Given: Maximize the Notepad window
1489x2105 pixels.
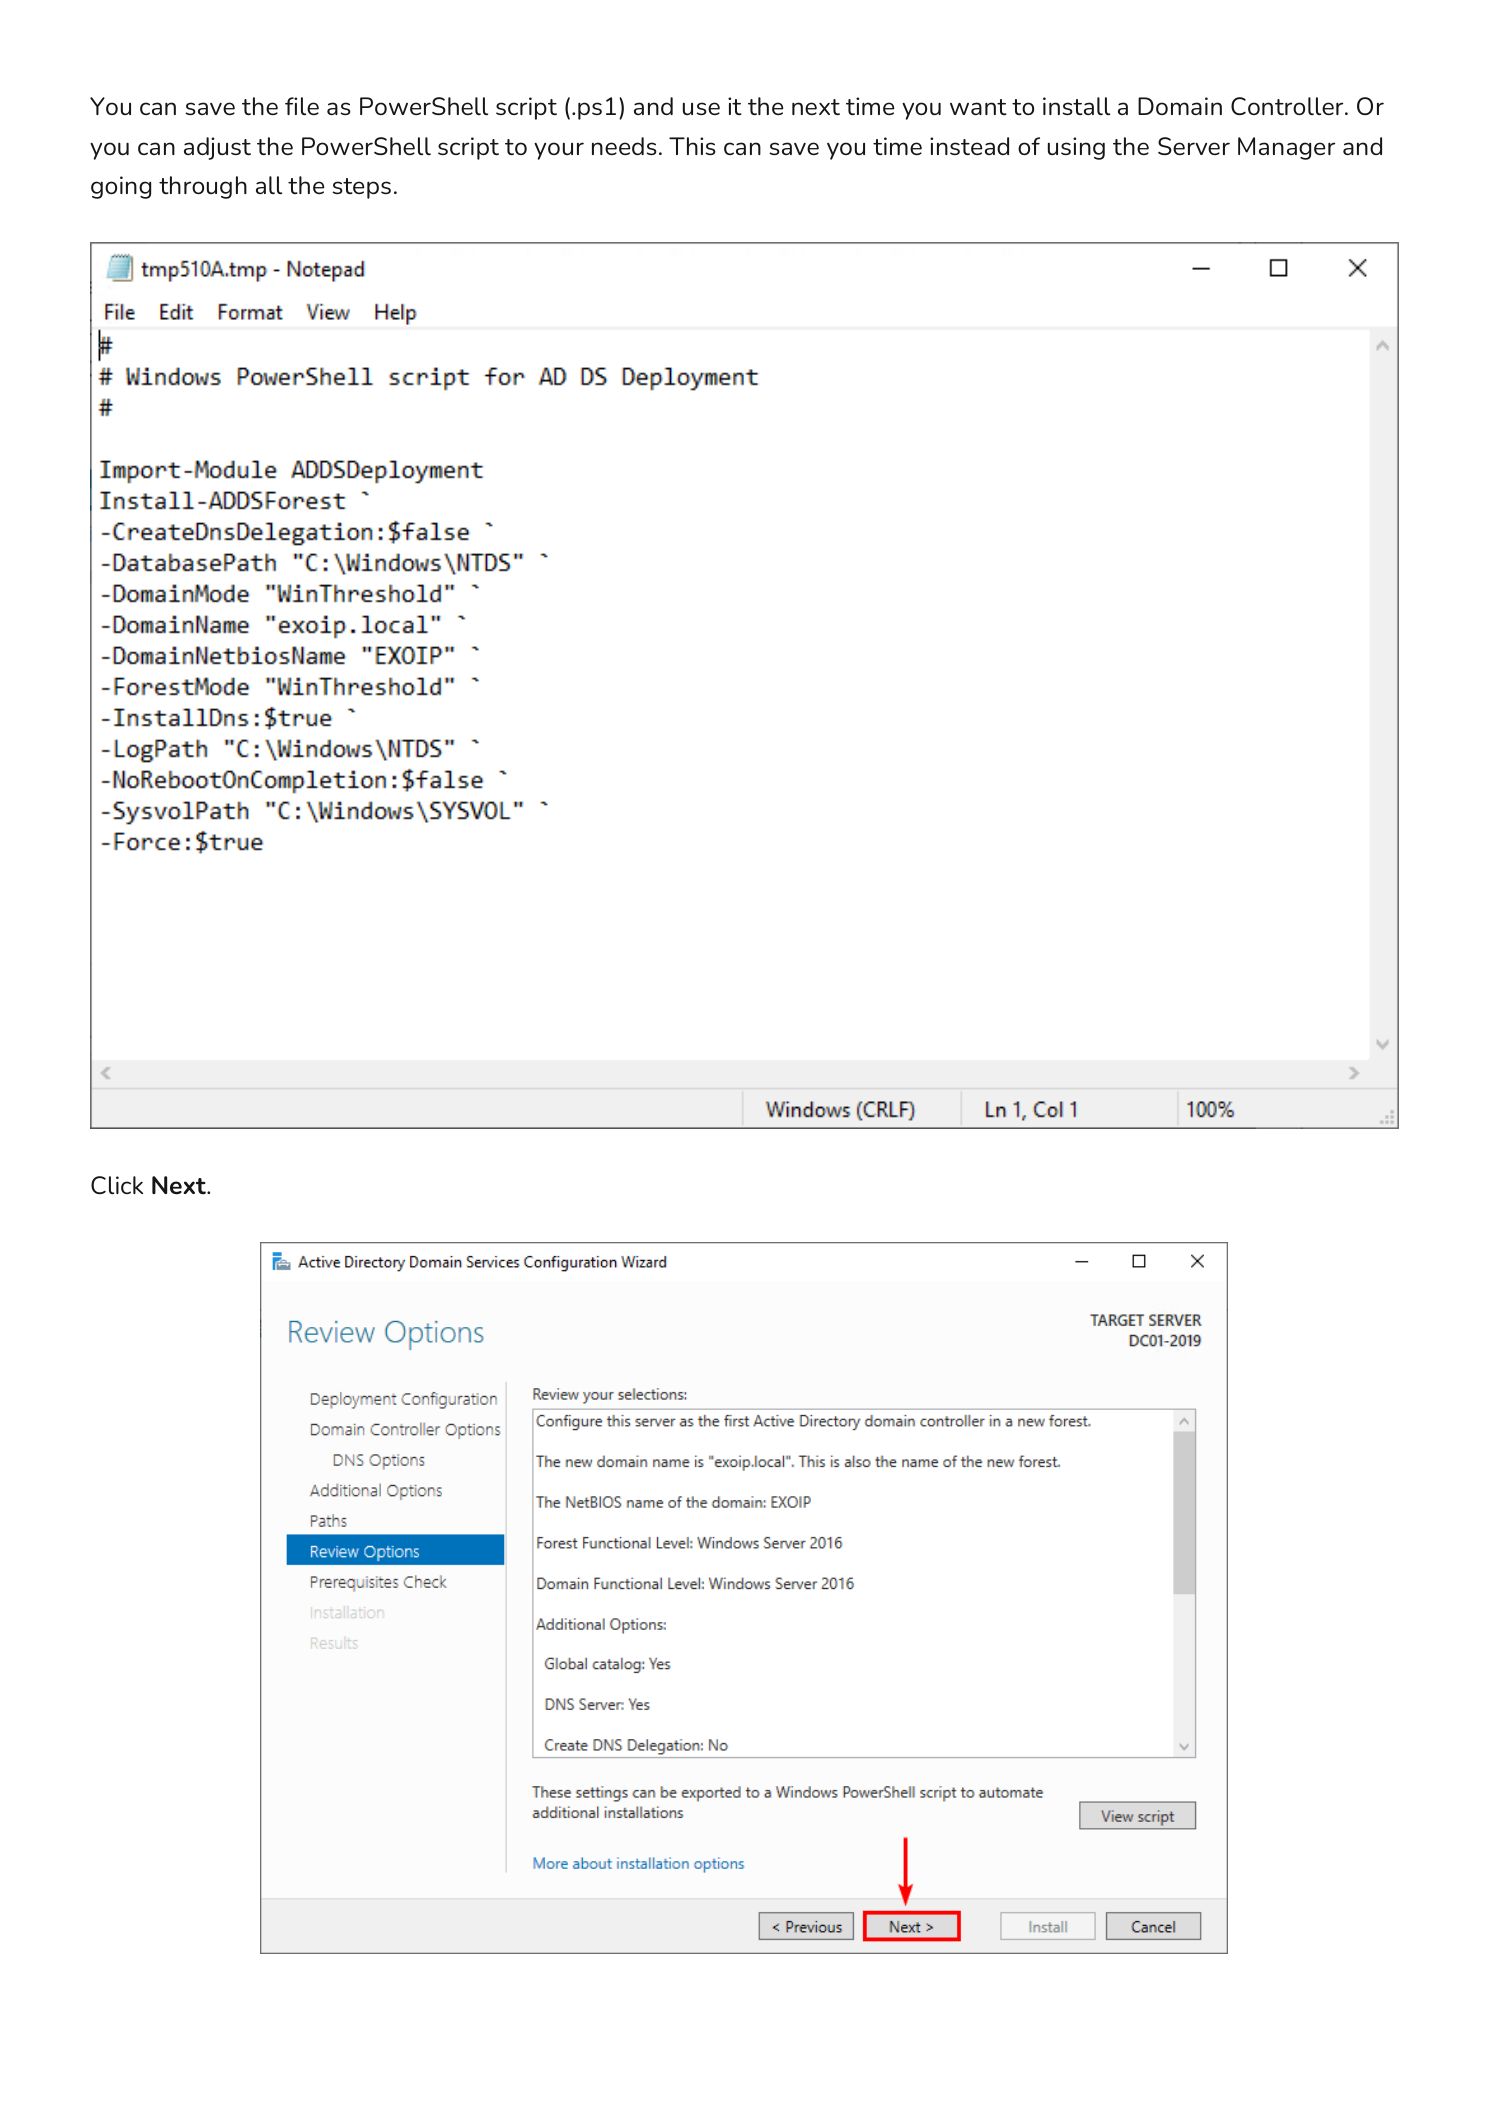Looking at the screenshot, I should (x=1278, y=268).
